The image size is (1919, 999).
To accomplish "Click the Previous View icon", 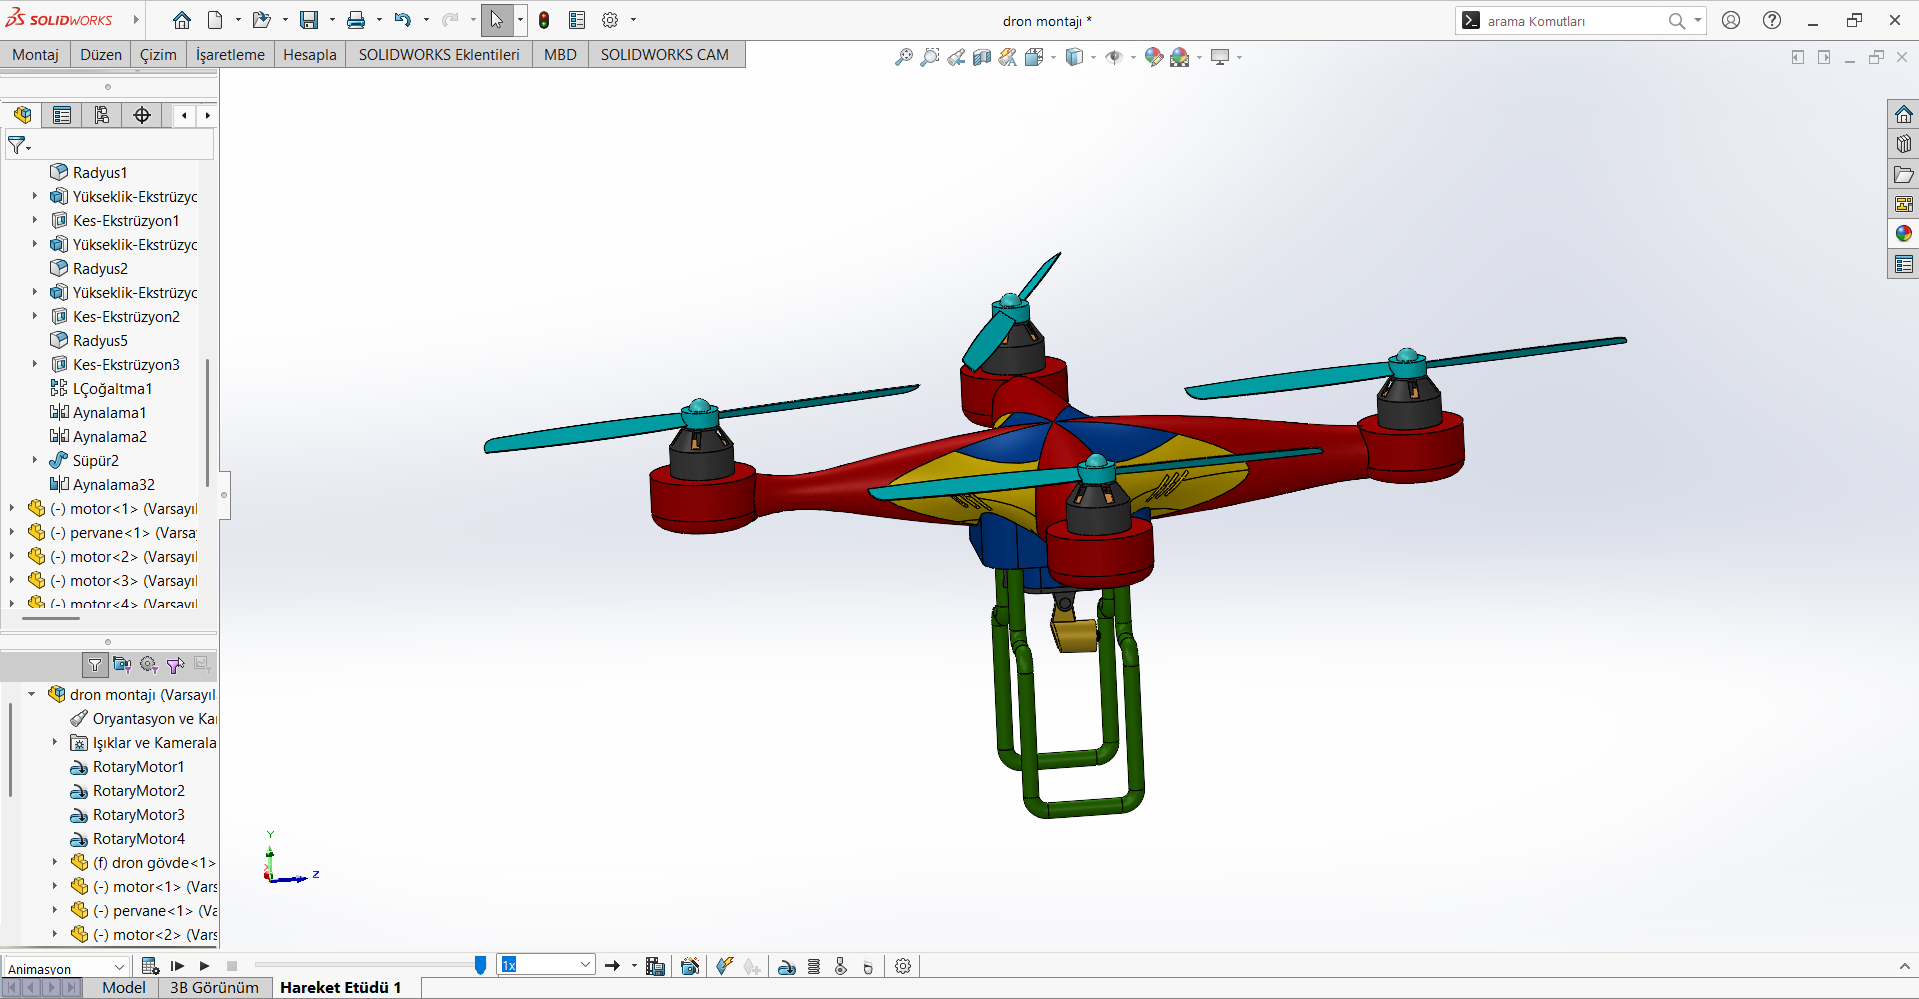I will tap(956, 57).
